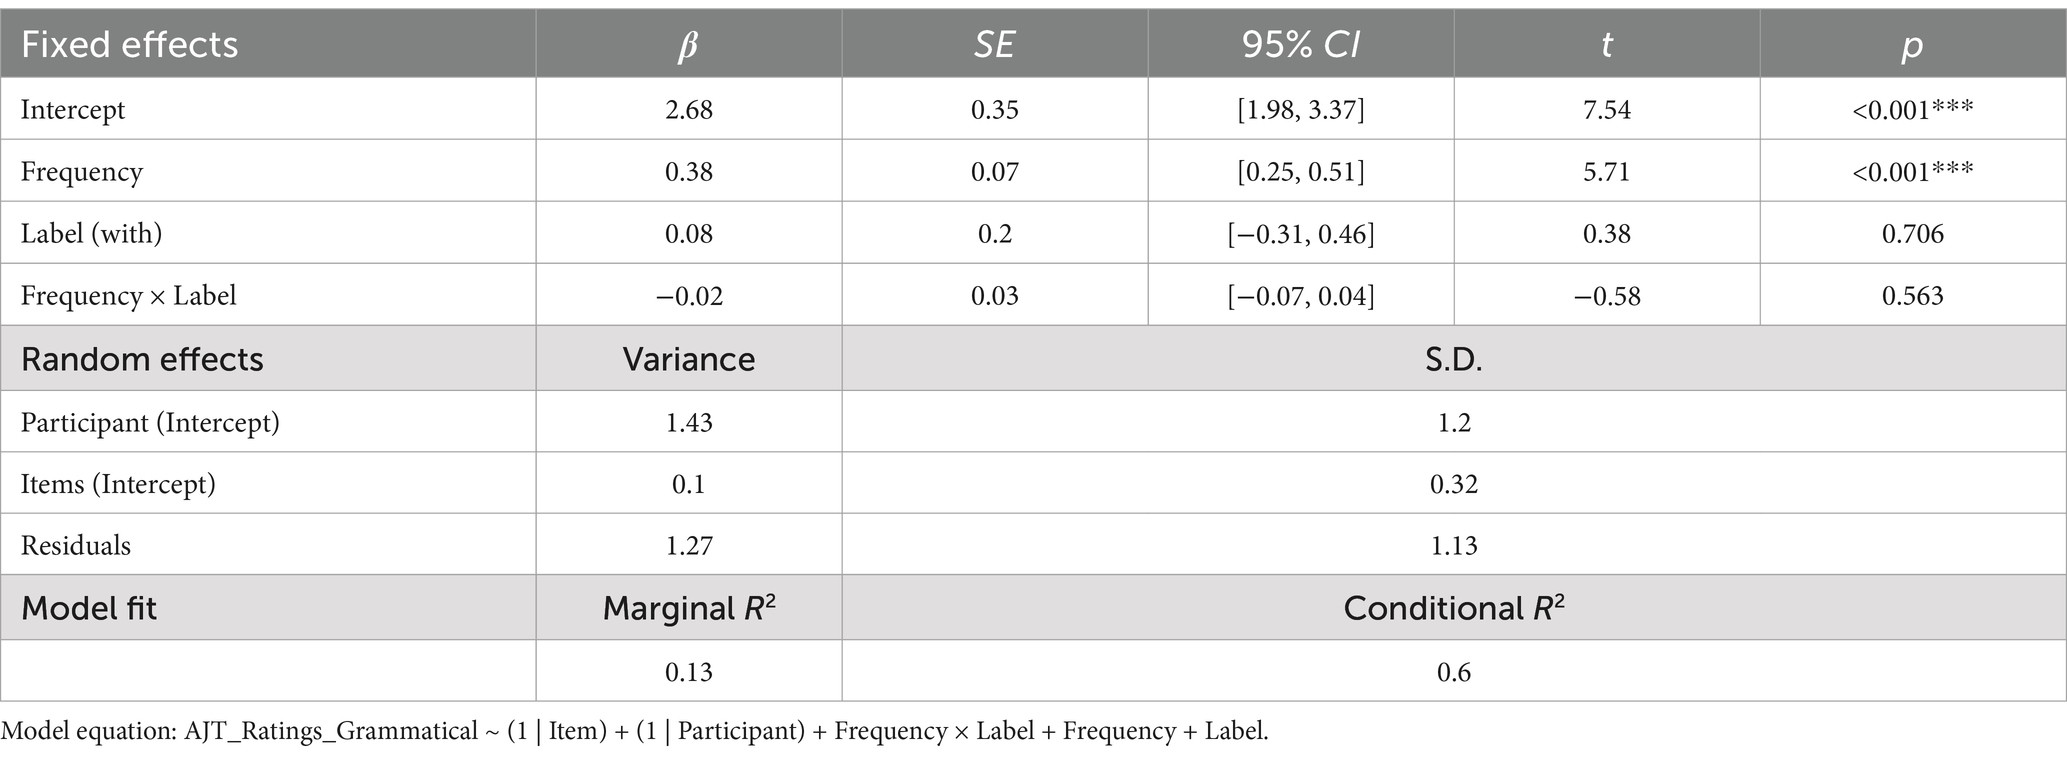Click the Items (Intercept) variance 0.1
The width and height of the screenshot is (2067, 757).
click(689, 484)
